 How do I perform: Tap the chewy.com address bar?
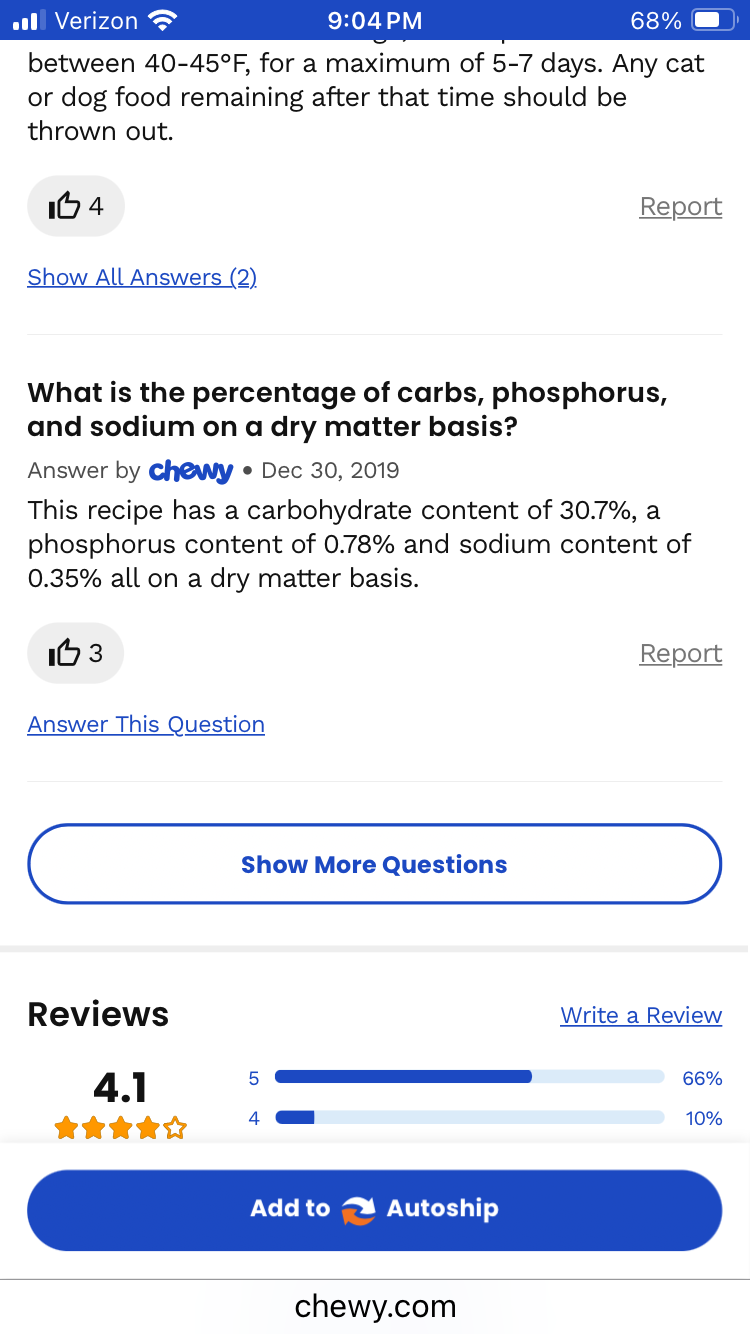[x=375, y=1305]
